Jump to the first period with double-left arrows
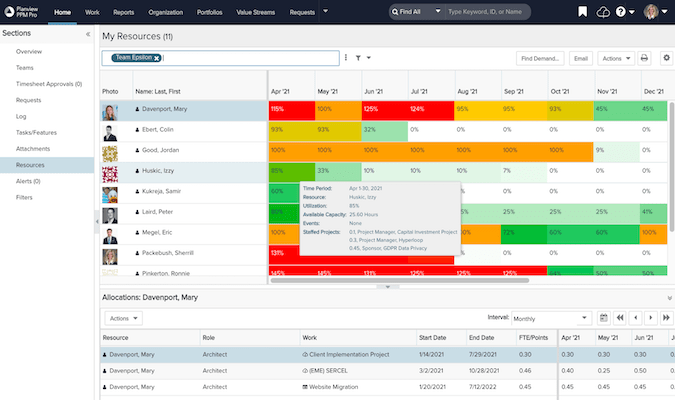The height and width of the screenshot is (400, 675). (620, 318)
